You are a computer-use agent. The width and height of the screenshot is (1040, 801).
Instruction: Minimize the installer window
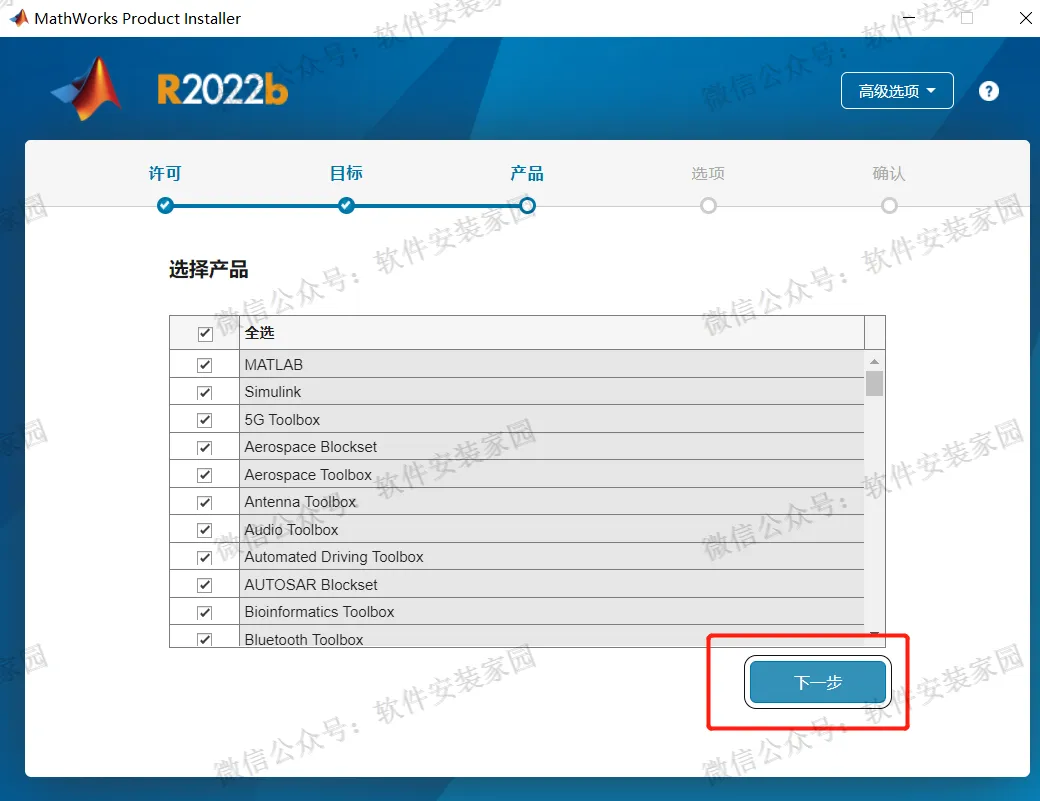pos(909,18)
